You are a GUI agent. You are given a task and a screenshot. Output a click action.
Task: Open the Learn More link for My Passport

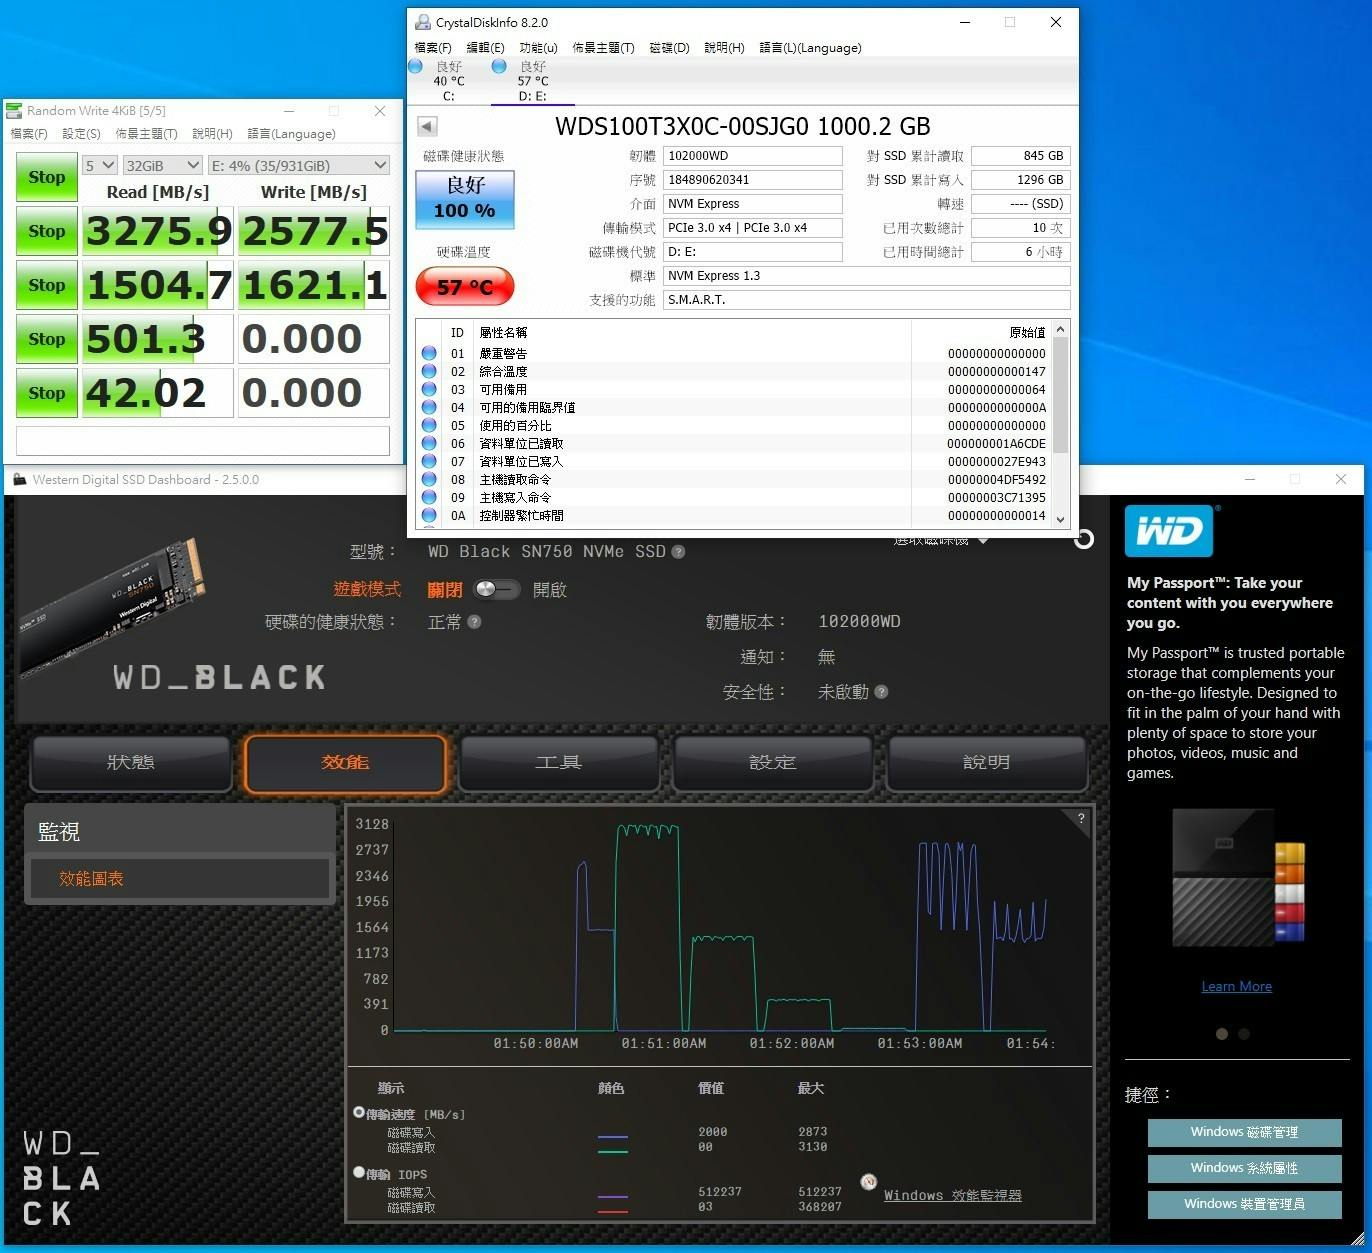(1237, 986)
